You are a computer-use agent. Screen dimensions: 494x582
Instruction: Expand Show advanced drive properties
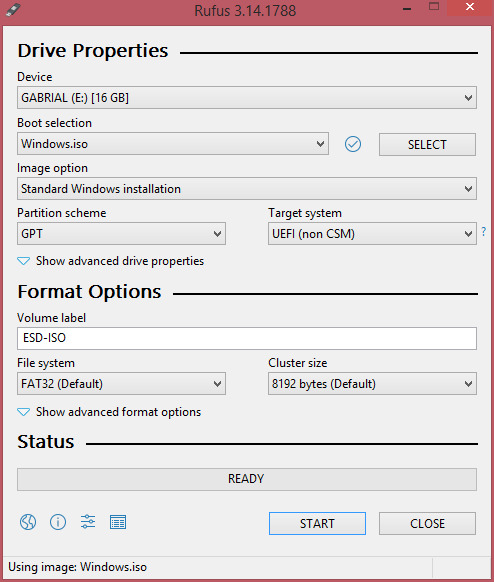click(x=111, y=261)
